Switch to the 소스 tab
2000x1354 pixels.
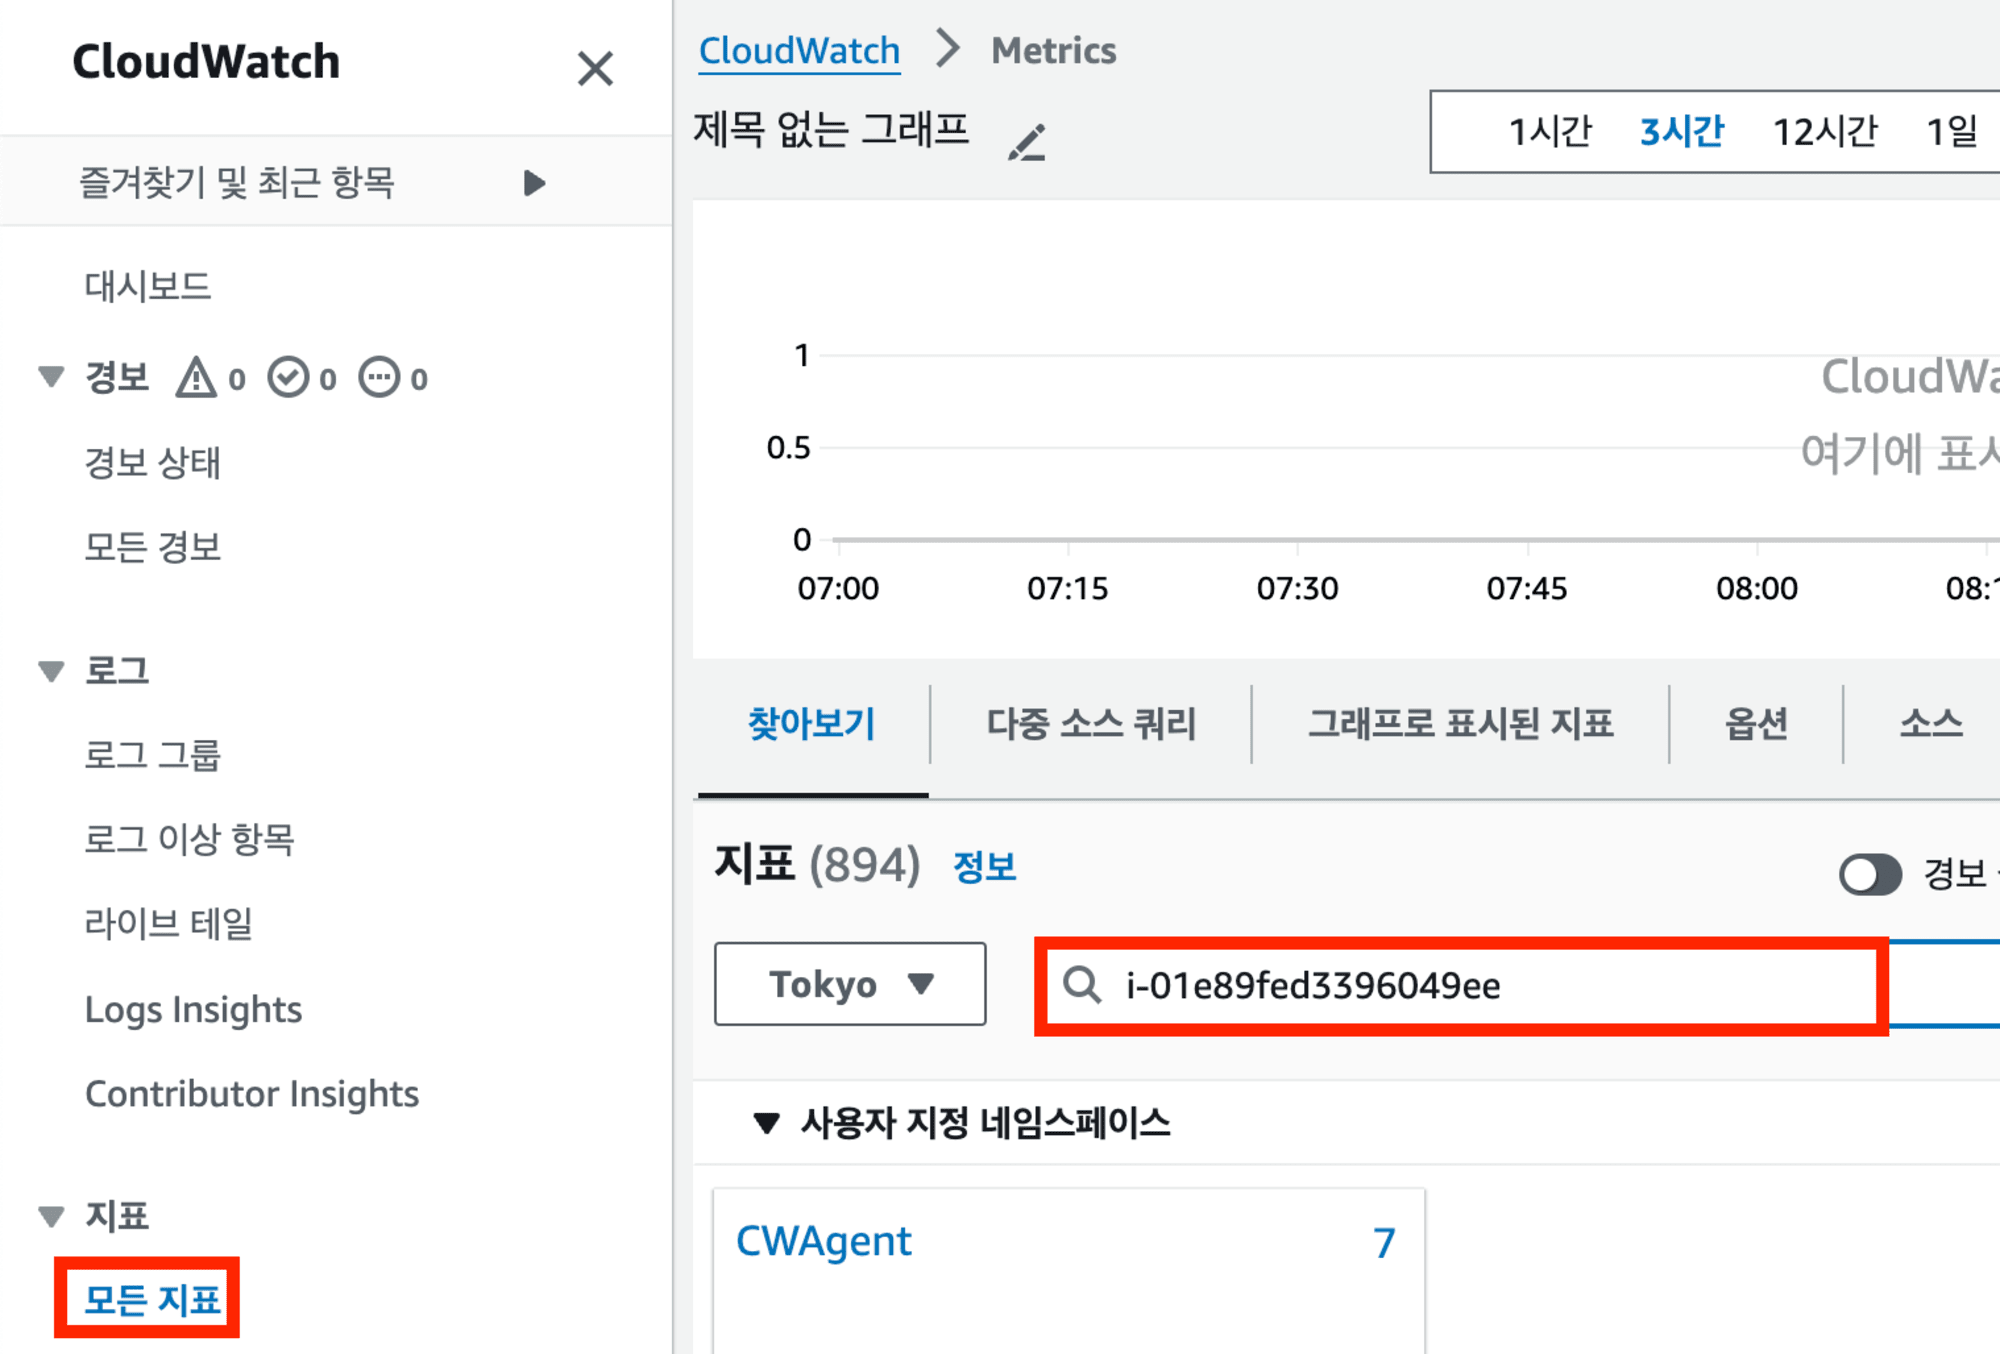click(1931, 724)
